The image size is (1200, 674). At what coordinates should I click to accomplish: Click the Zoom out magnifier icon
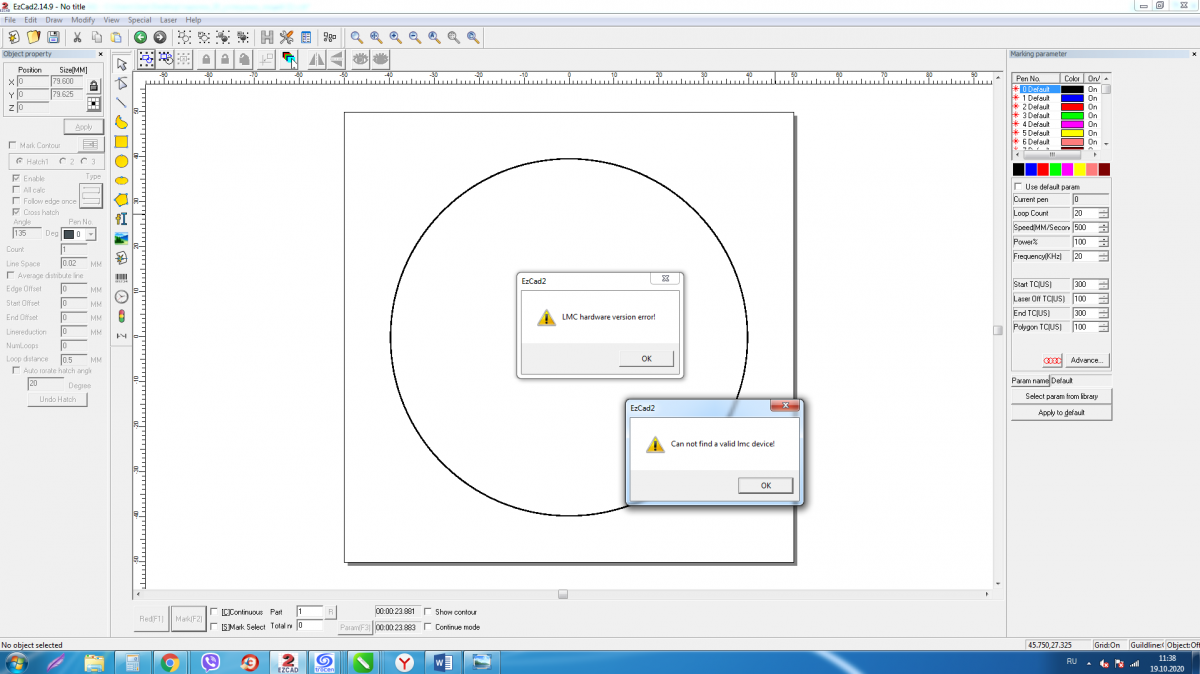tap(414, 37)
